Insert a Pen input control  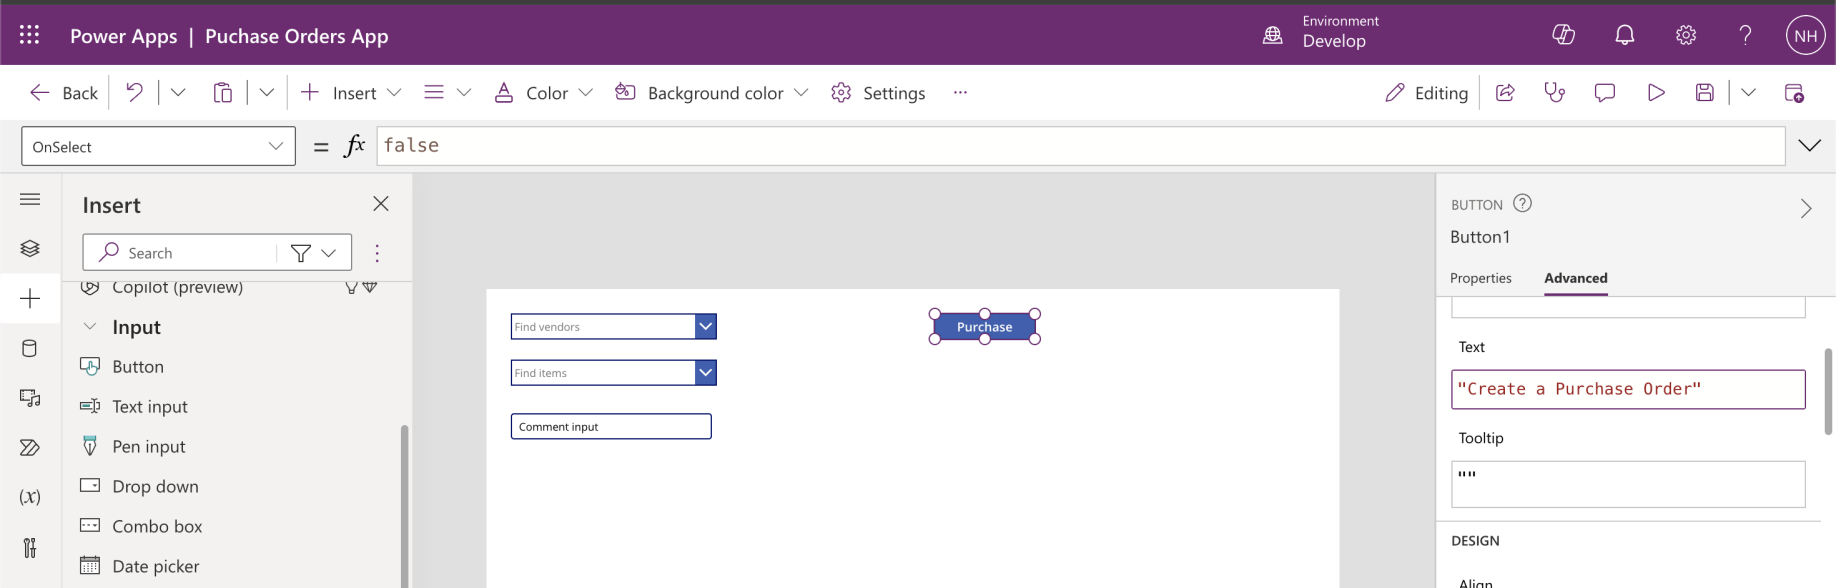pyautogui.click(x=149, y=446)
